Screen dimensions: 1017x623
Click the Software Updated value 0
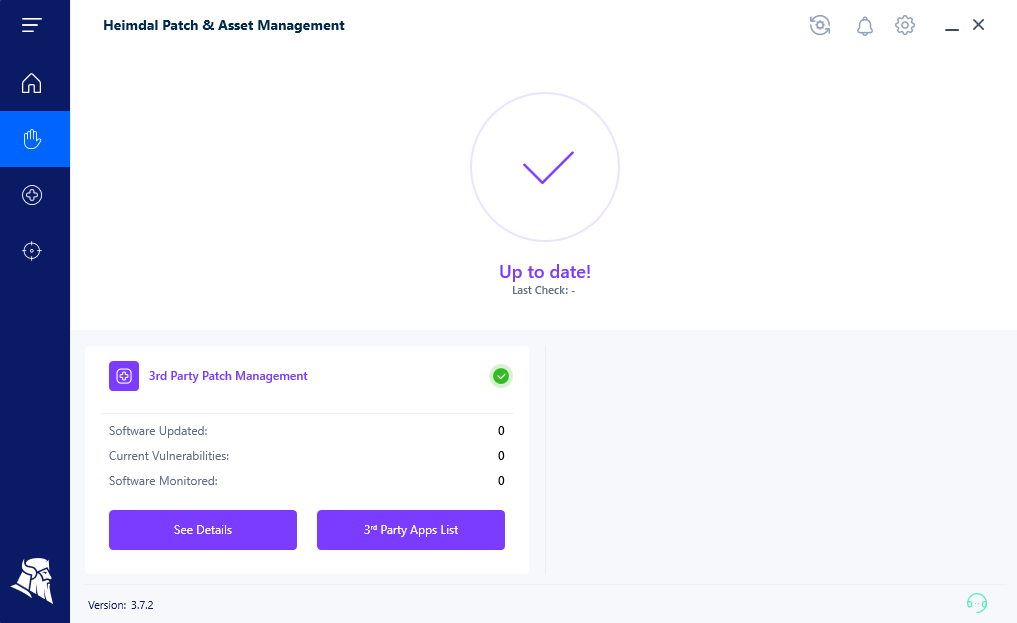point(501,431)
